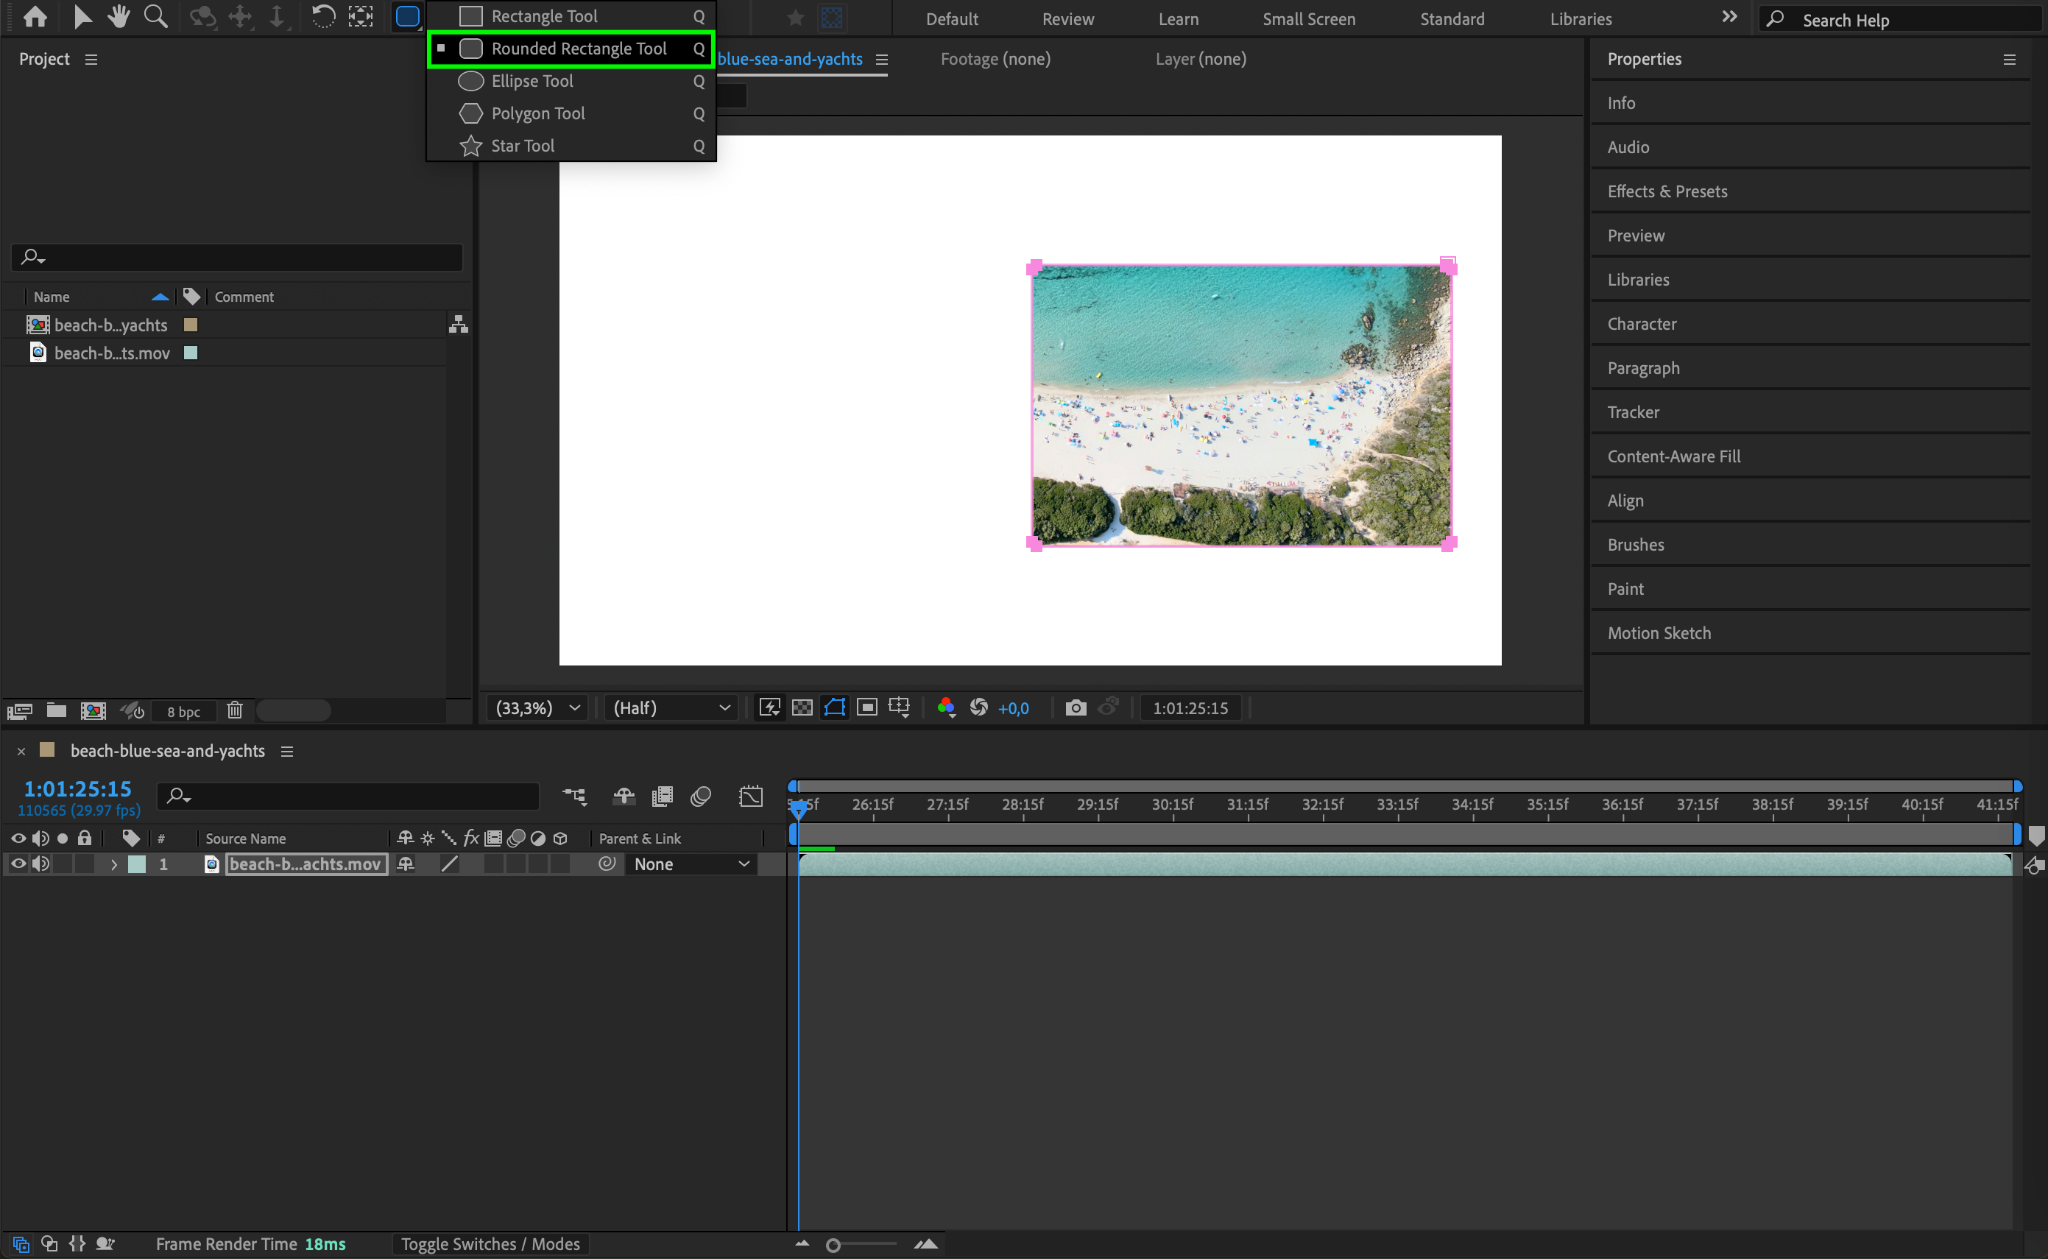Create a new folder in Project panel

pyautogui.click(x=57, y=711)
